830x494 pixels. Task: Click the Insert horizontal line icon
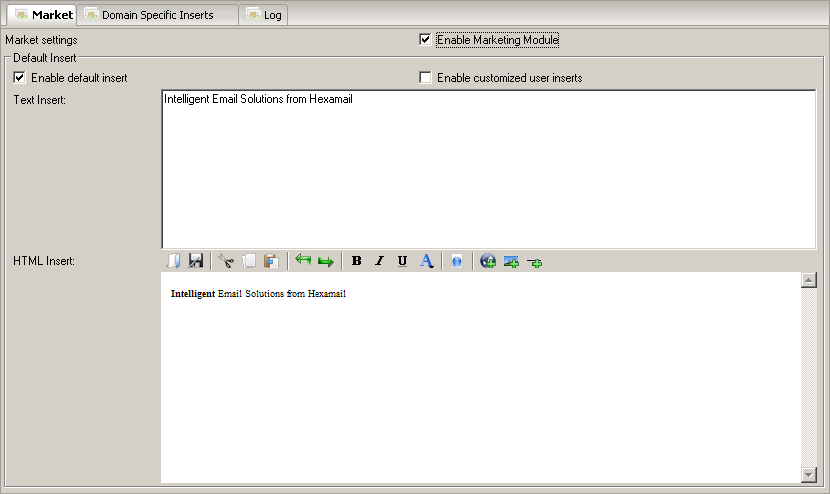pos(535,262)
